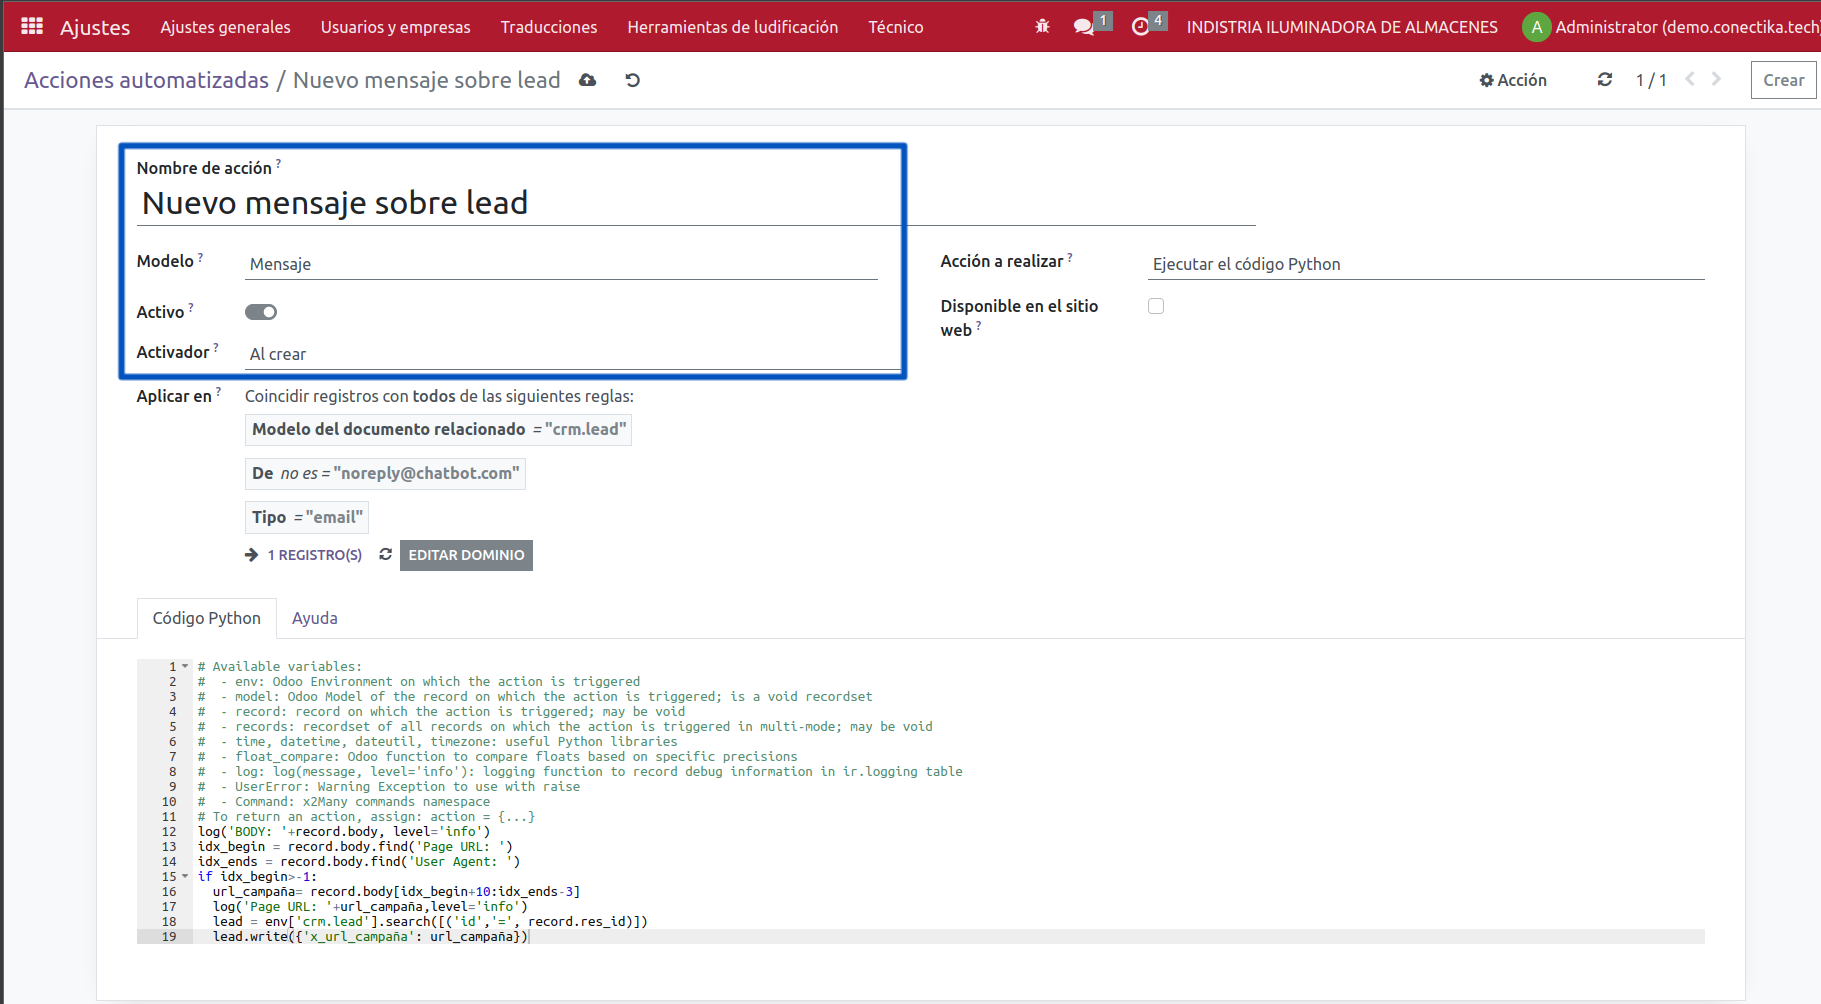Image resolution: width=1821 pixels, height=1004 pixels.
Task: Expand the Acción gear menu
Action: tap(1513, 80)
